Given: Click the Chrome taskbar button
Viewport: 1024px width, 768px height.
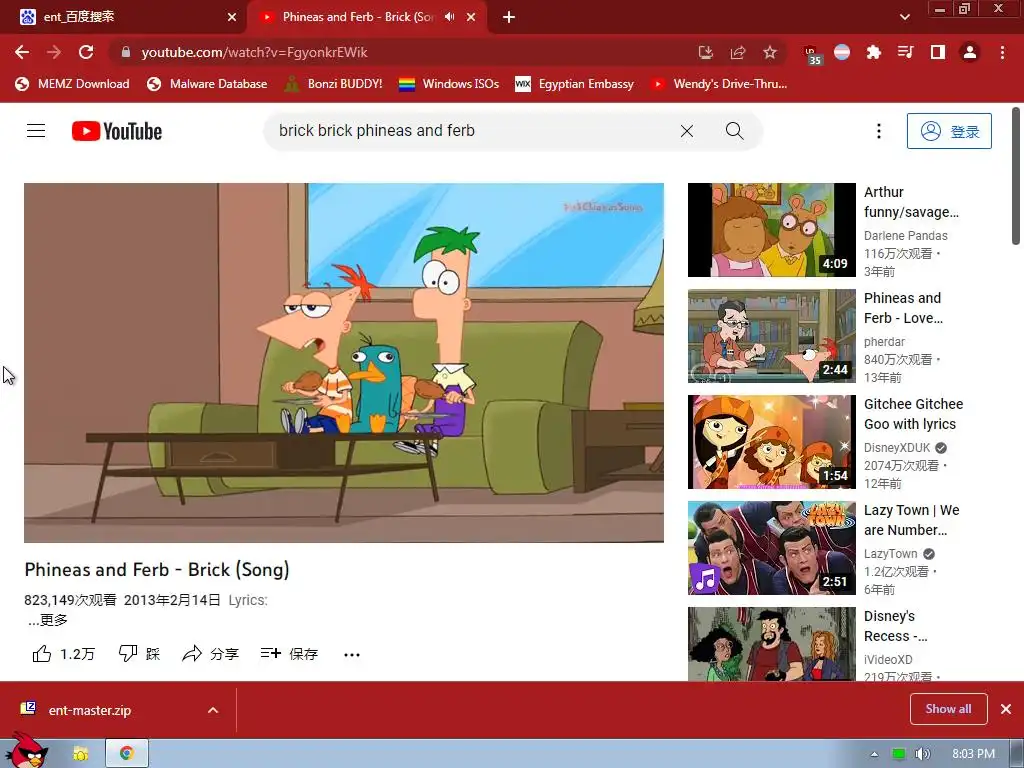Looking at the screenshot, I should point(127,754).
